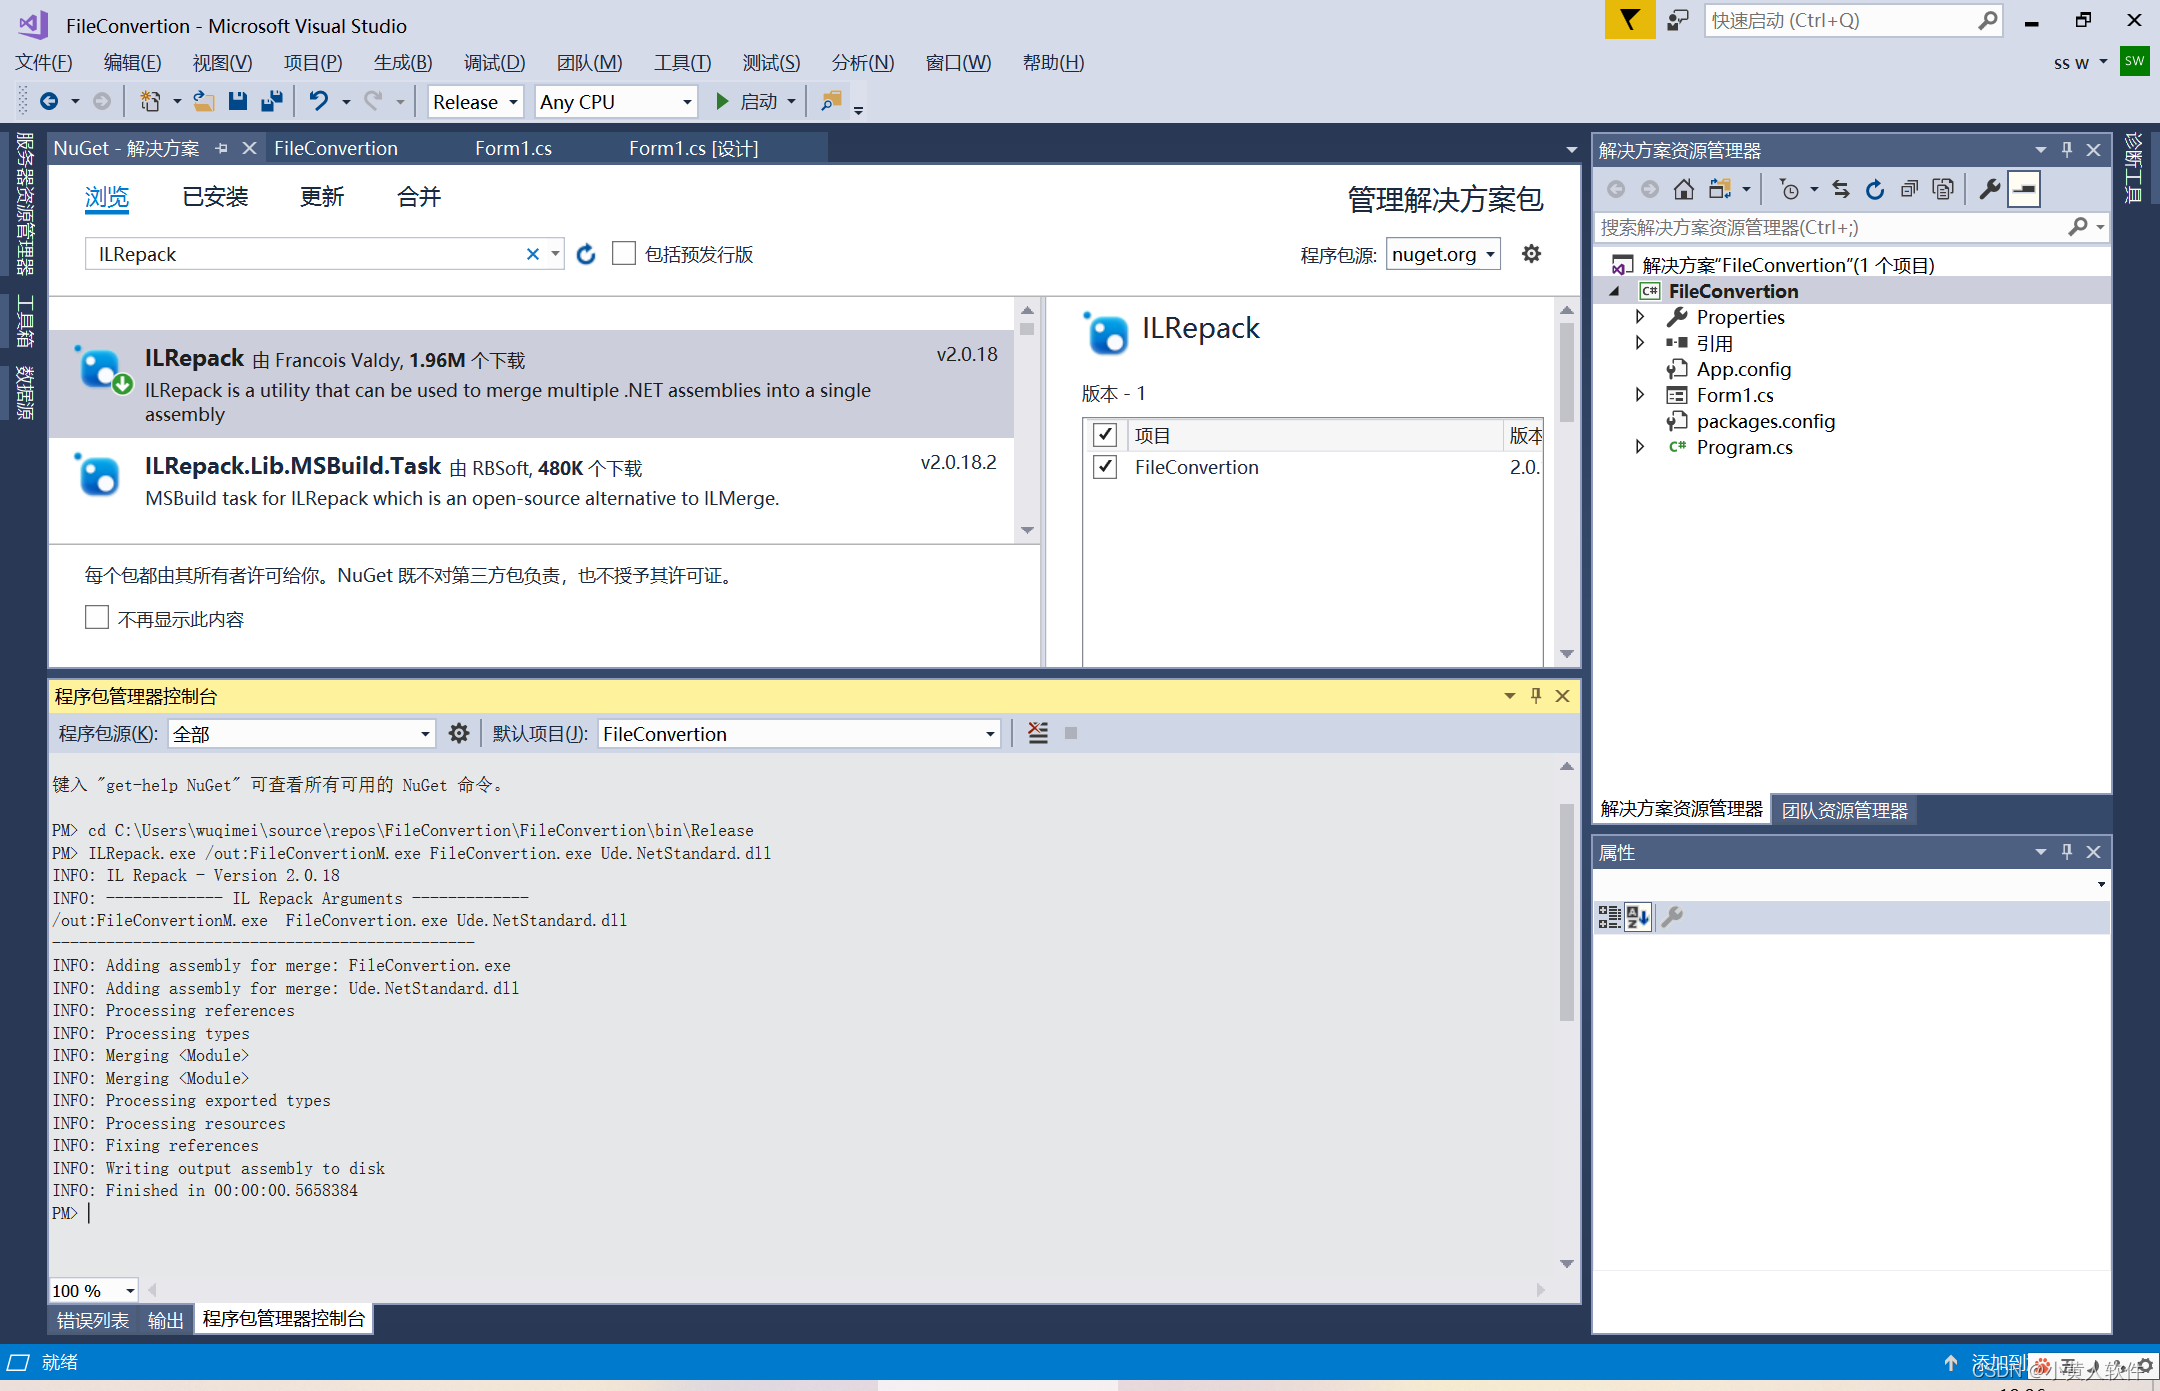Sync Solution Explorer with the active document
2160x1391 pixels.
pyautogui.click(x=1841, y=188)
